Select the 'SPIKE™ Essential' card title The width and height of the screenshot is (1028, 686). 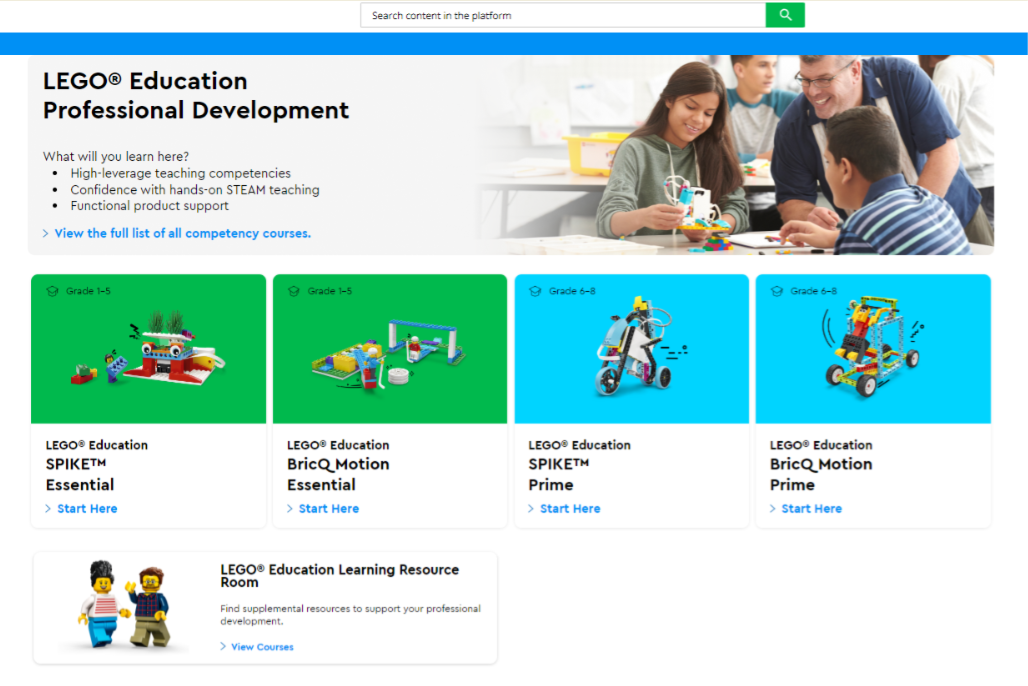click(80, 474)
